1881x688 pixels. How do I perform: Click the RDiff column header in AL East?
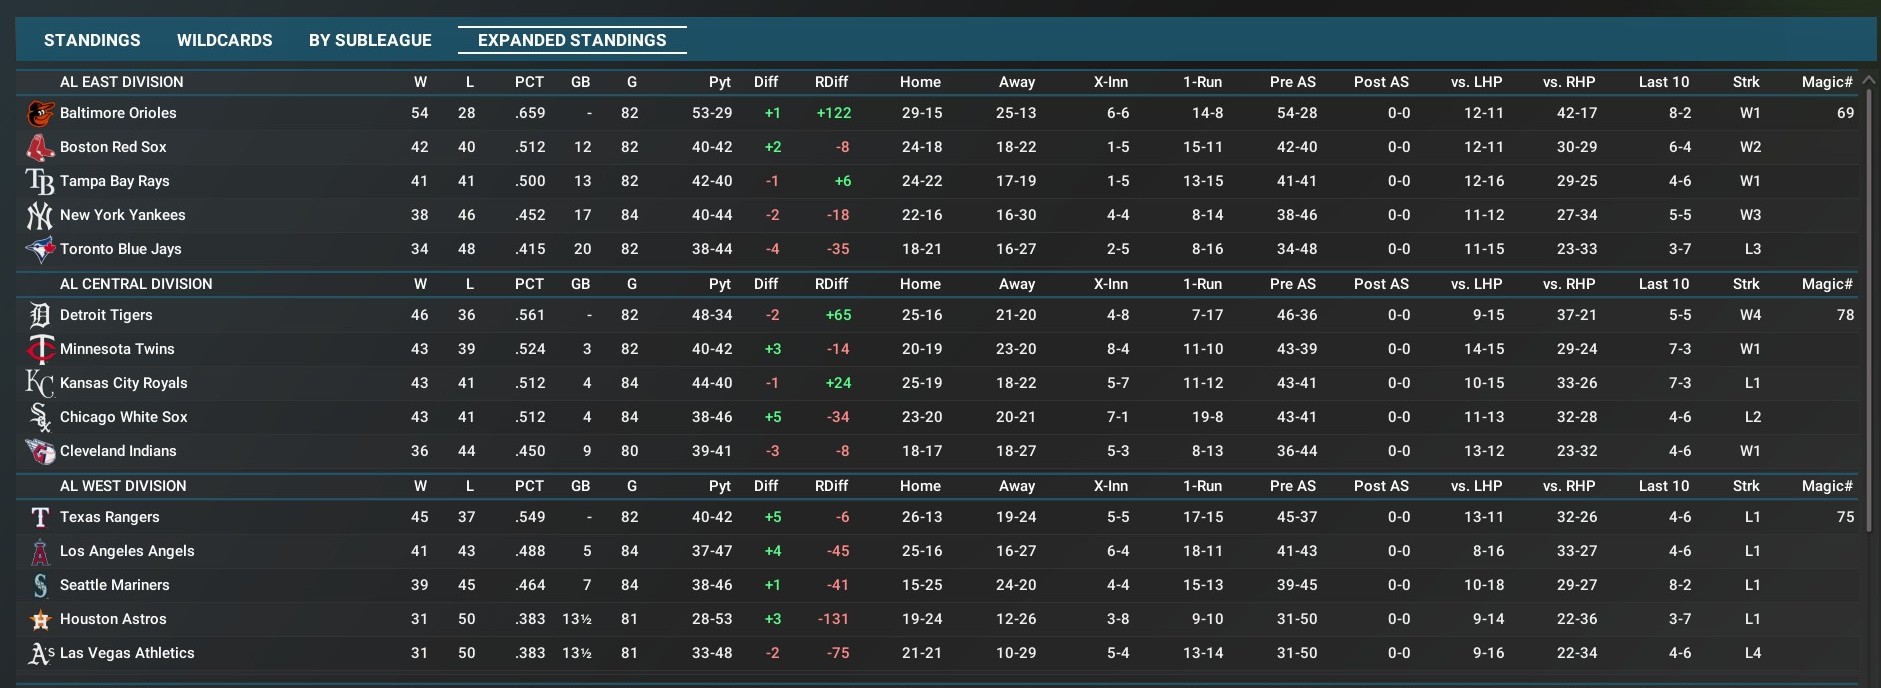coord(831,82)
